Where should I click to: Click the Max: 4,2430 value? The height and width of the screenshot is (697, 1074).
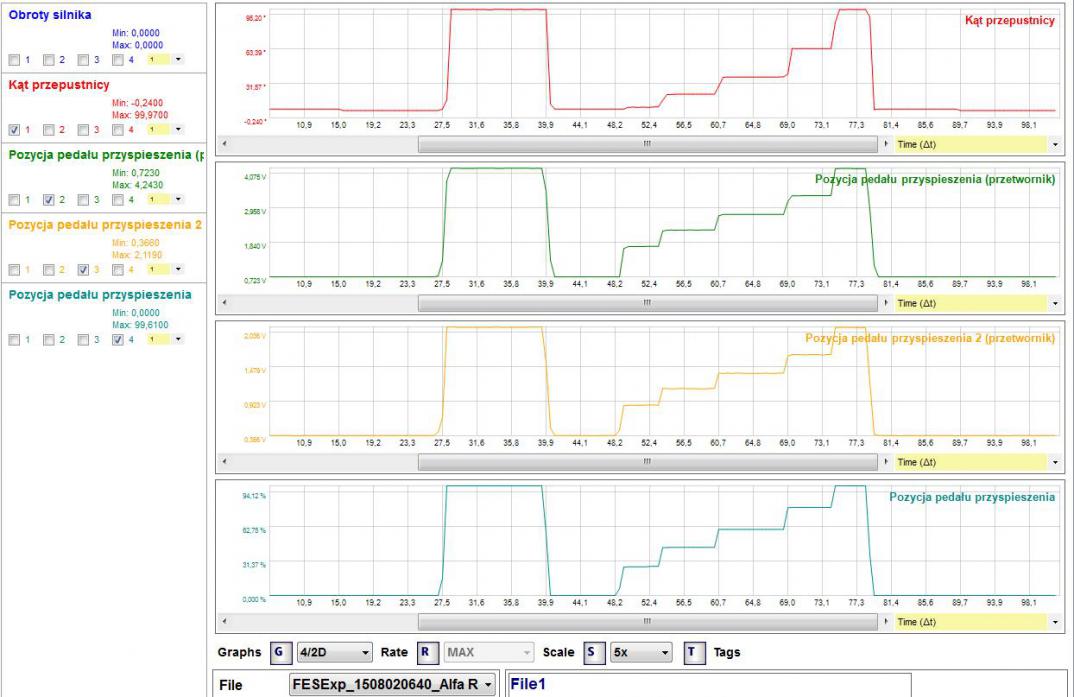138,185
